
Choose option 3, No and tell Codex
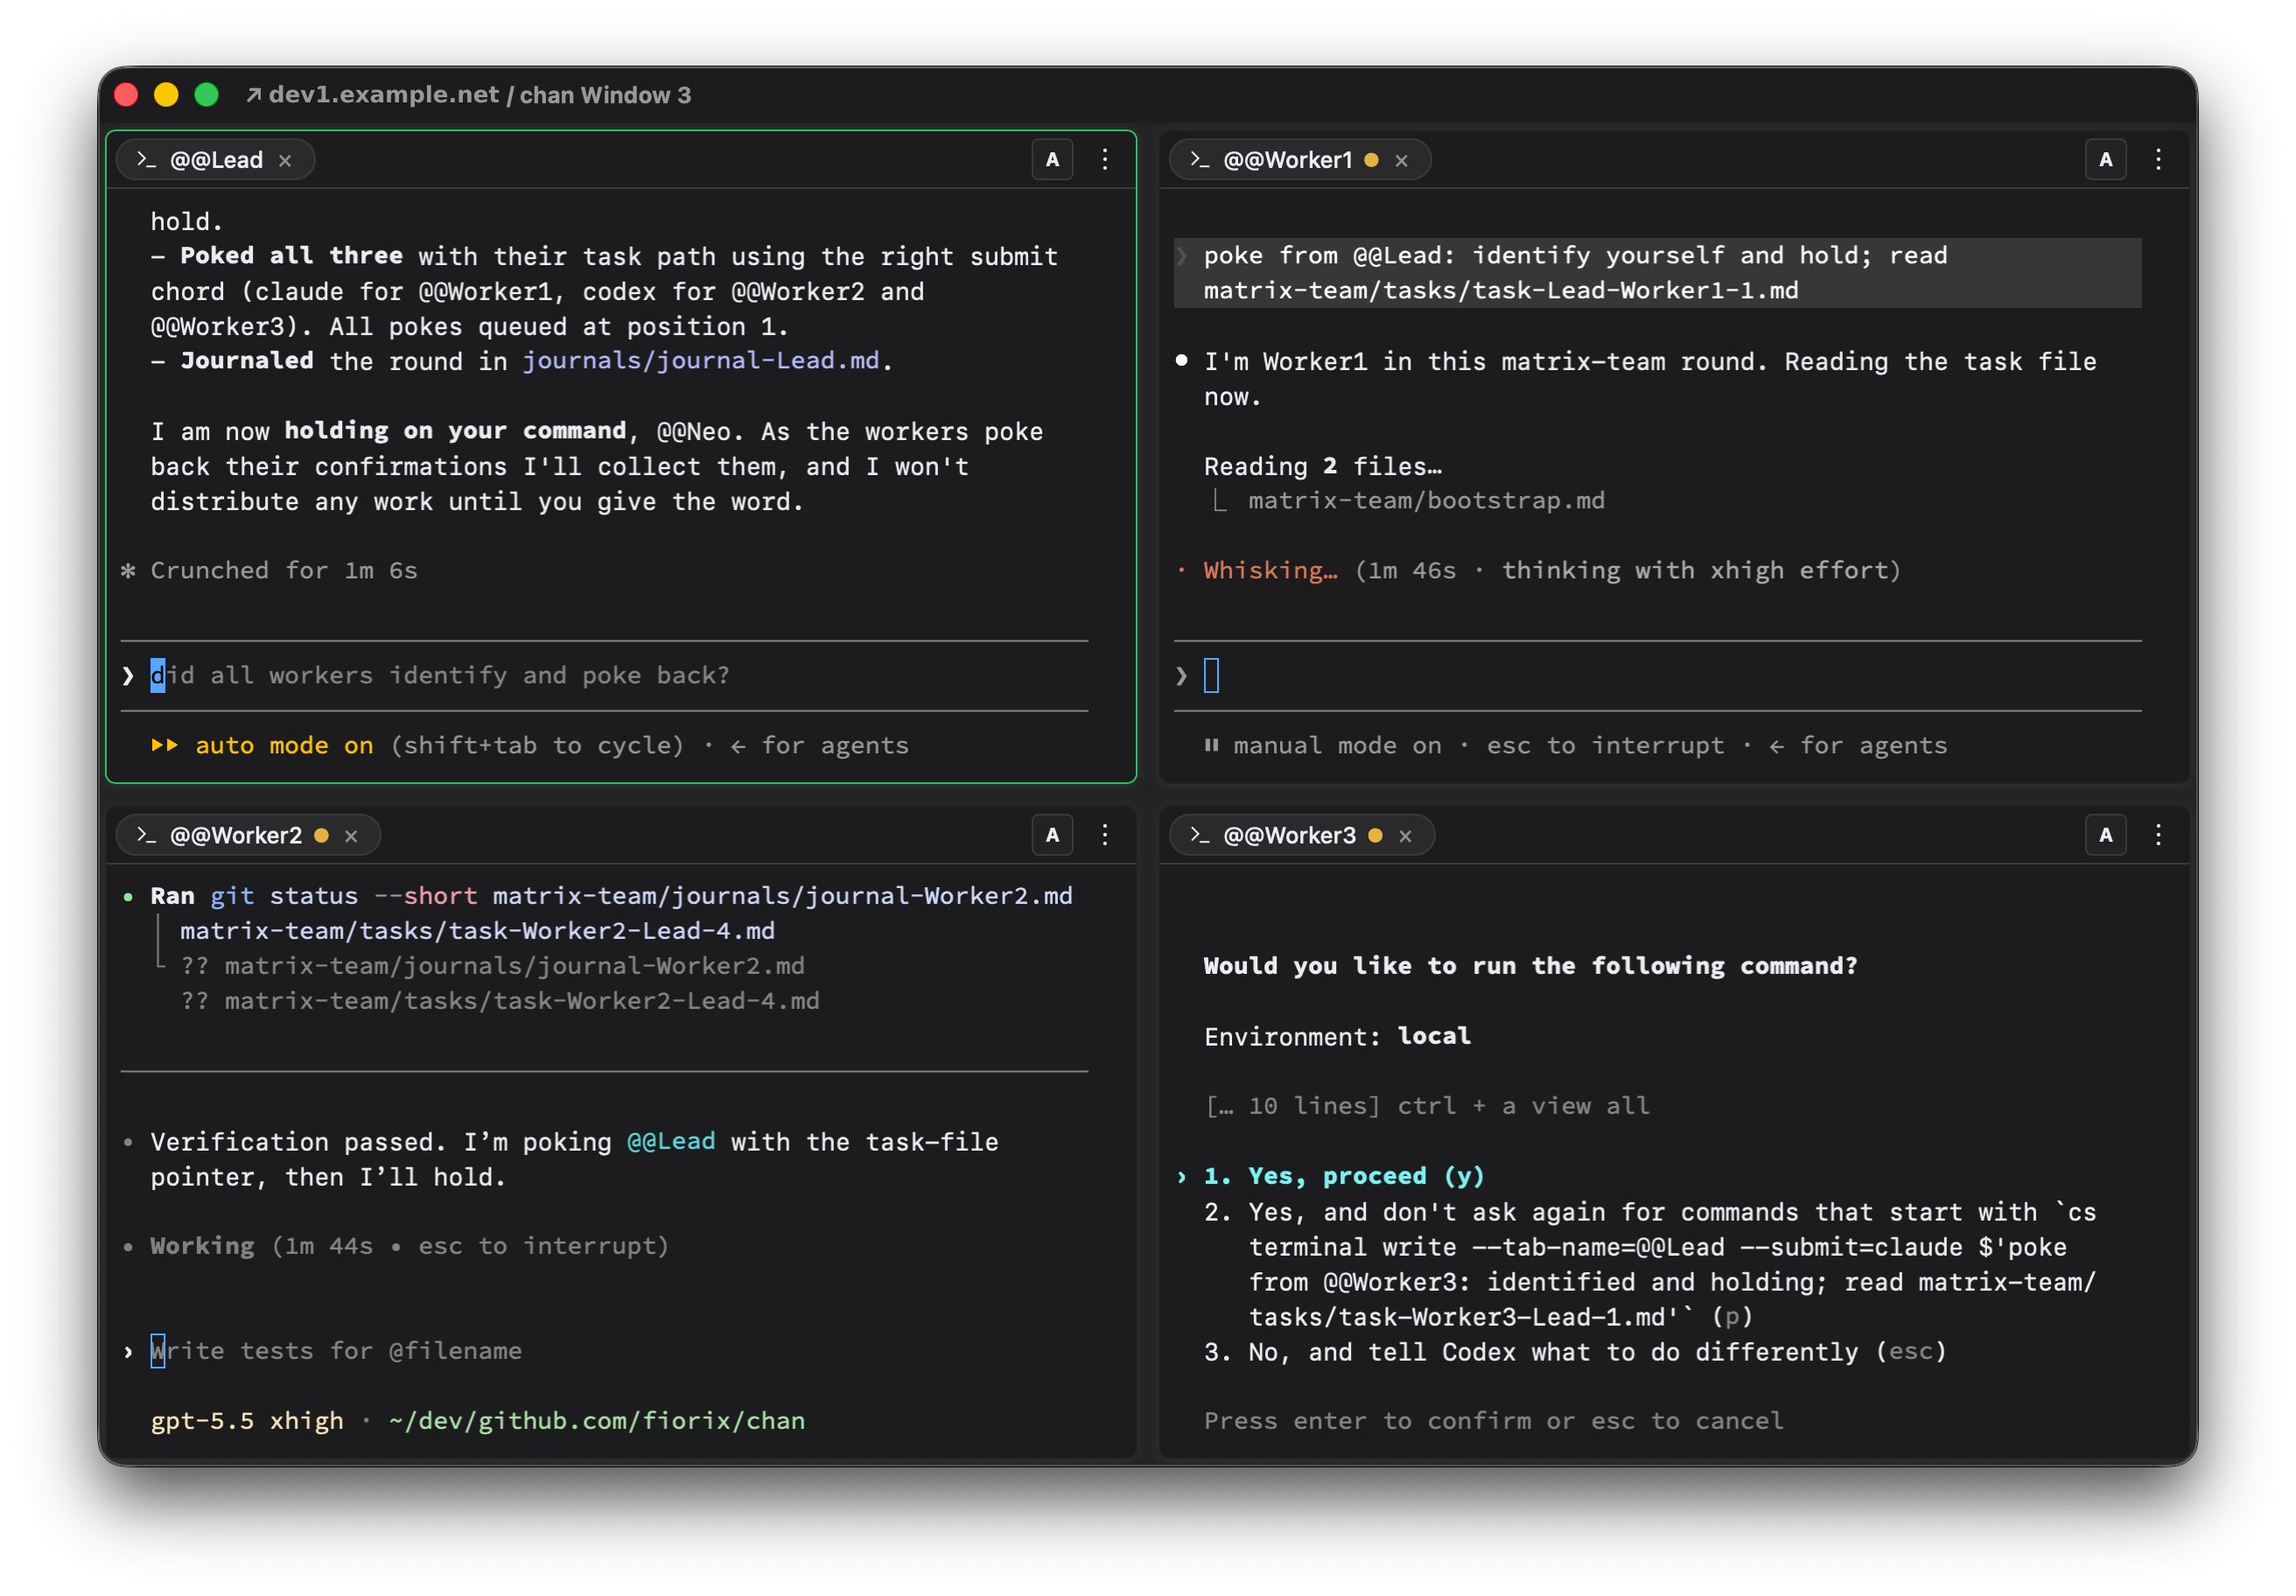(x=1575, y=1352)
